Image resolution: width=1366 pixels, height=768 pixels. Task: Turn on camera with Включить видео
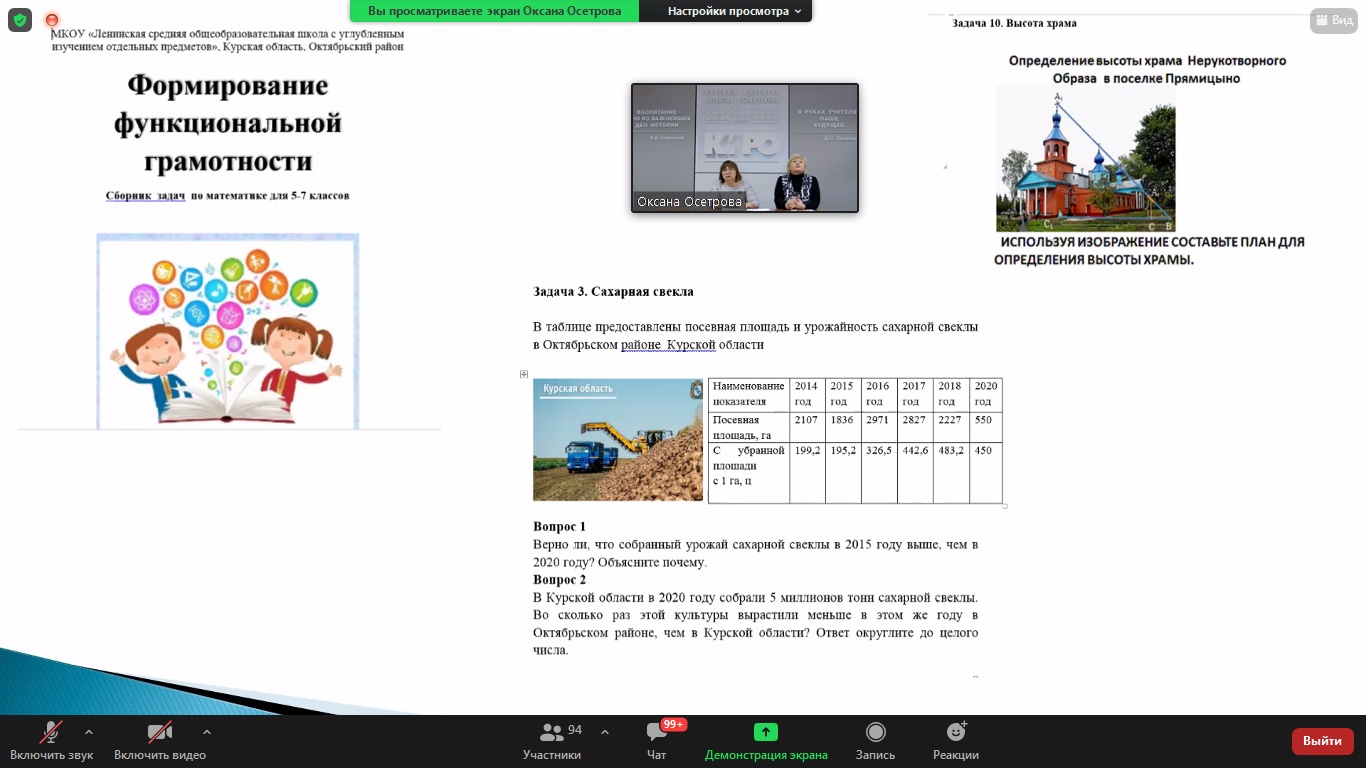(160, 742)
